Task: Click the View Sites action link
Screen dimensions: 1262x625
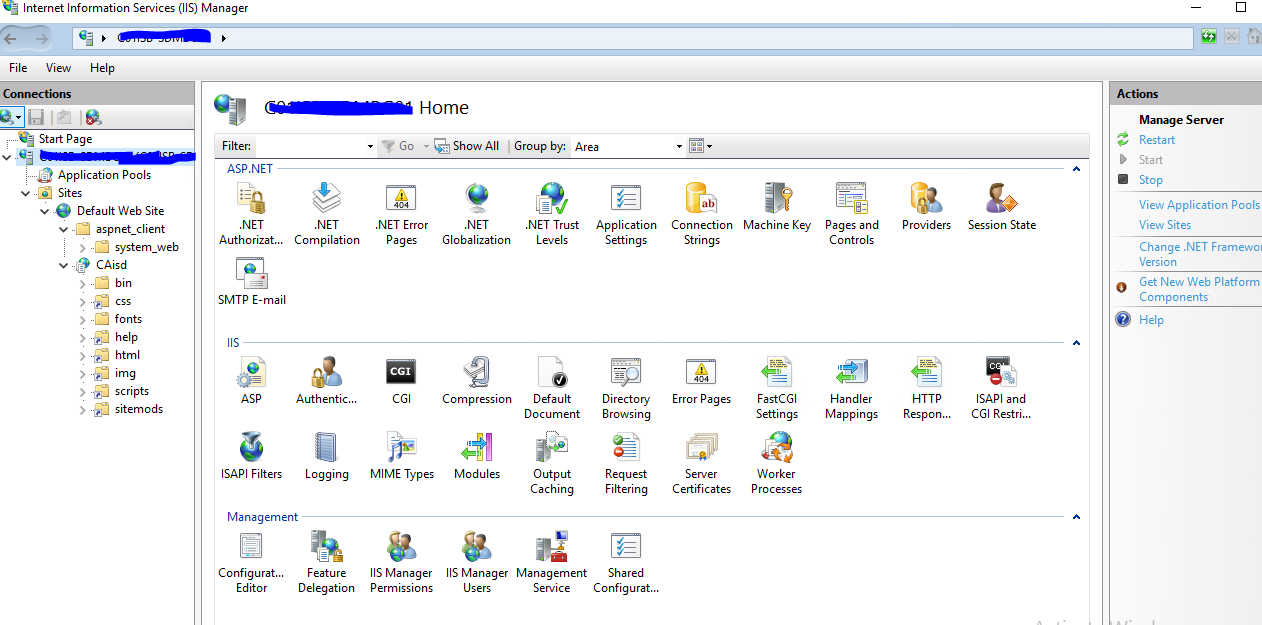Action: click(x=1165, y=225)
